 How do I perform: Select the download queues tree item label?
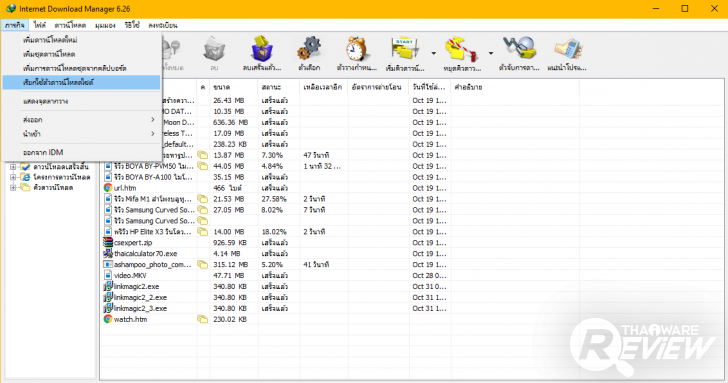pyautogui.click(x=53, y=188)
